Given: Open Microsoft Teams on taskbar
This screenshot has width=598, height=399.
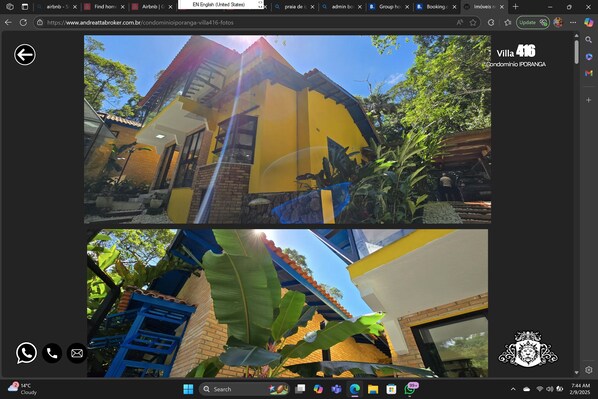Looking at the screenshot, I should click(336, 389).
